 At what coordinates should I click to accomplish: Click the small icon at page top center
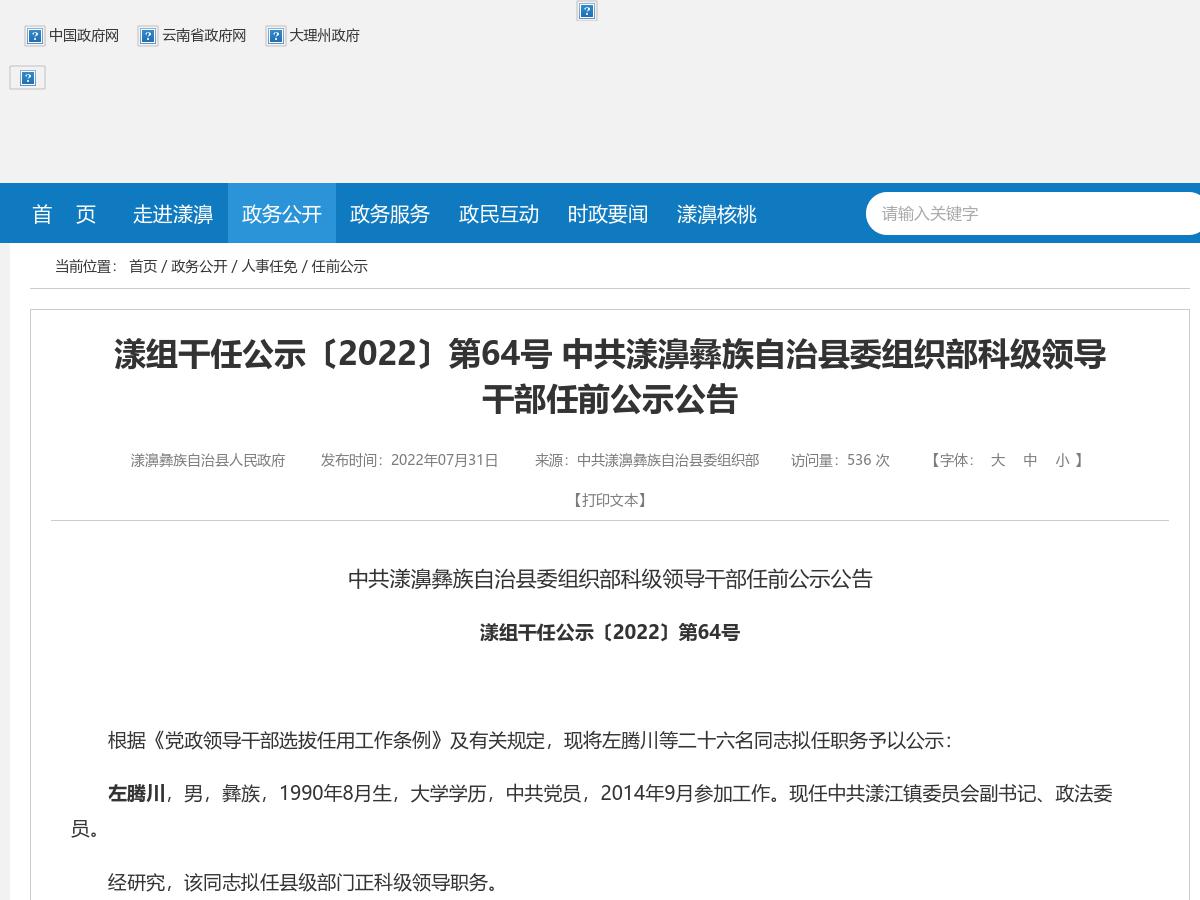587,11
